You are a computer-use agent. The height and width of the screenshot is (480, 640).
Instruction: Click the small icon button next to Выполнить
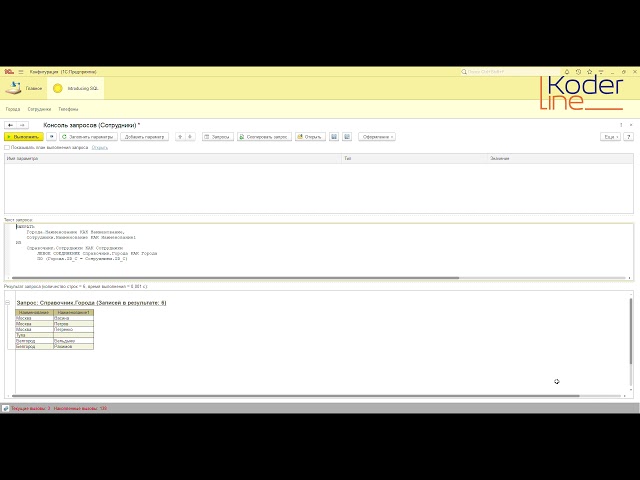pos(51,137)
